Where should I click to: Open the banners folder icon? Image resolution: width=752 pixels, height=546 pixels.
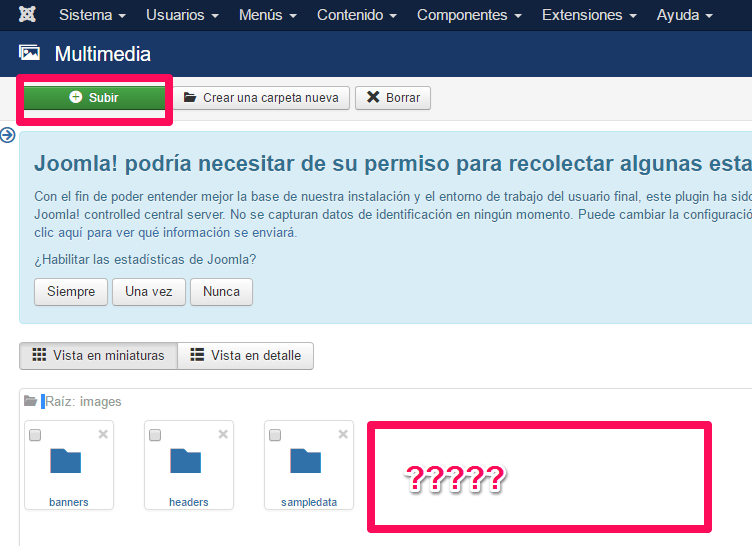(66, 461)
